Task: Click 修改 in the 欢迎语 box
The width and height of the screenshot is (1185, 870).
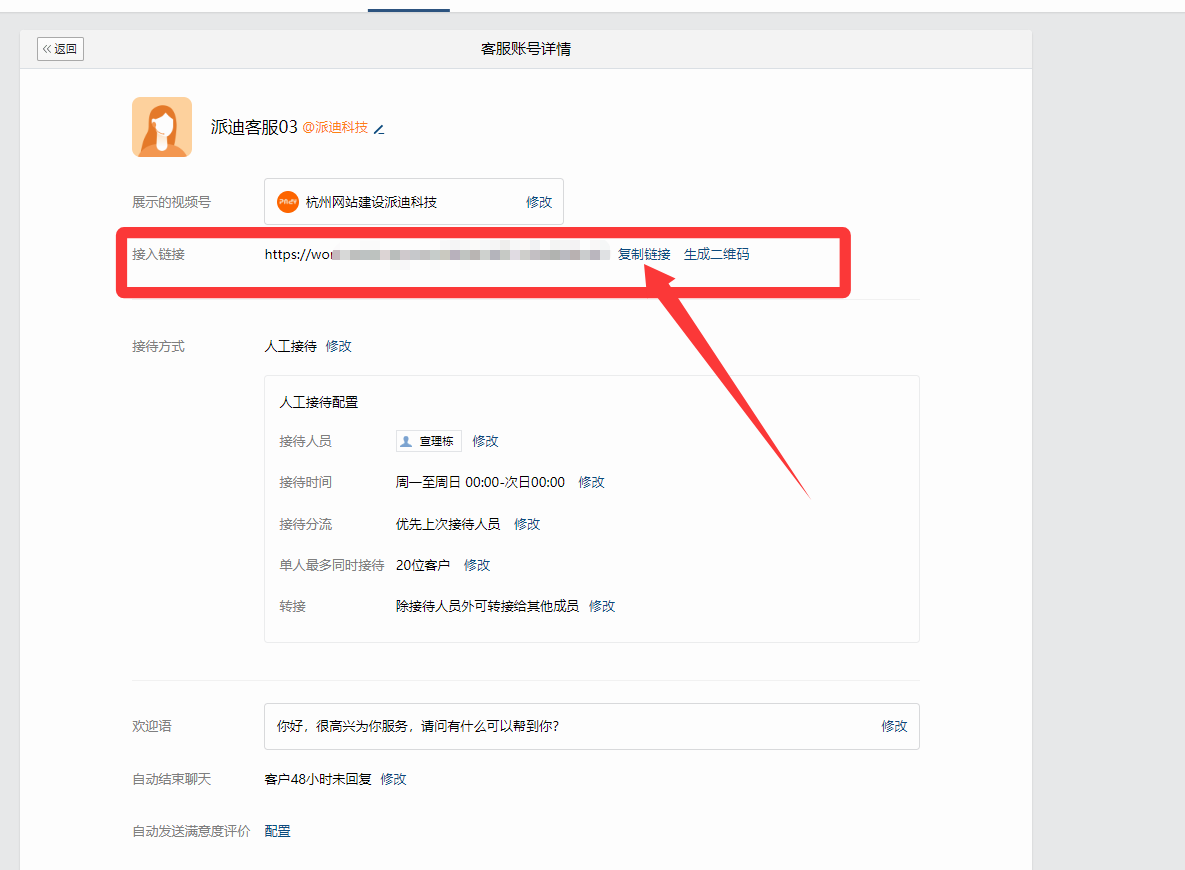Action: click(x=894, y=726)
